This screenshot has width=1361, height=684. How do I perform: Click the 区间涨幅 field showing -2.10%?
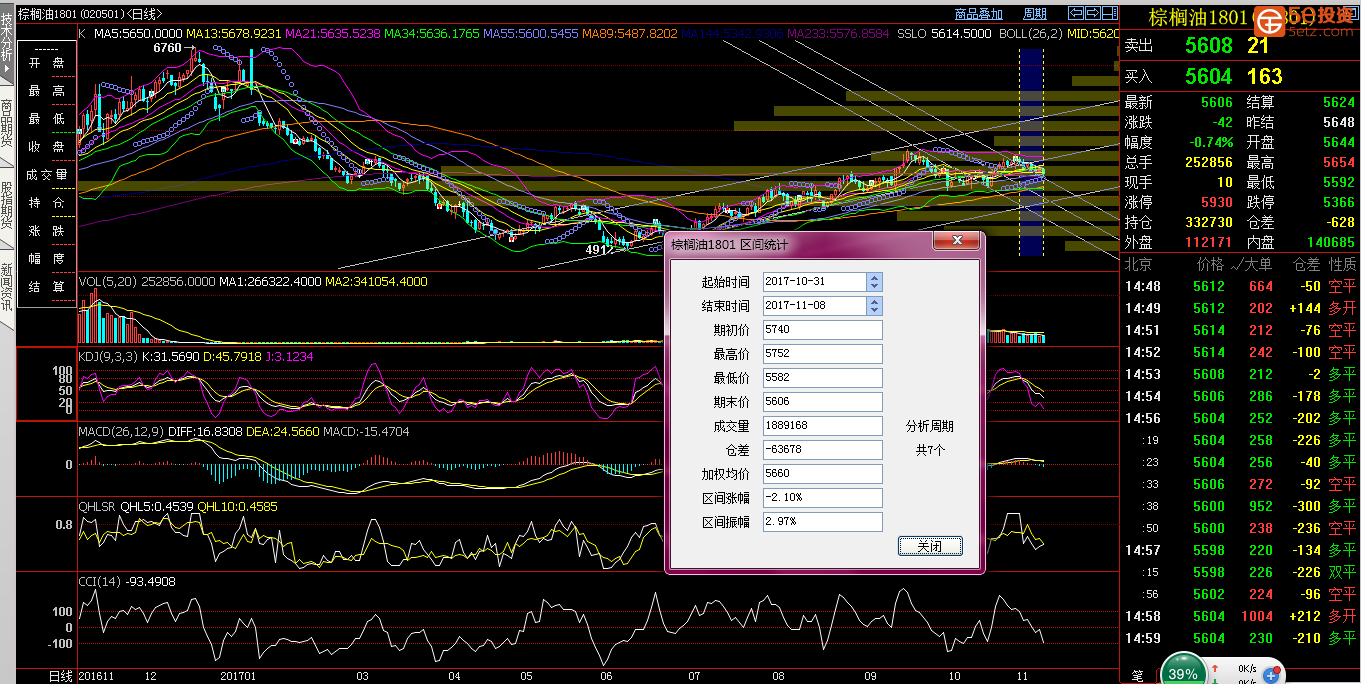[x=822, y=498]
